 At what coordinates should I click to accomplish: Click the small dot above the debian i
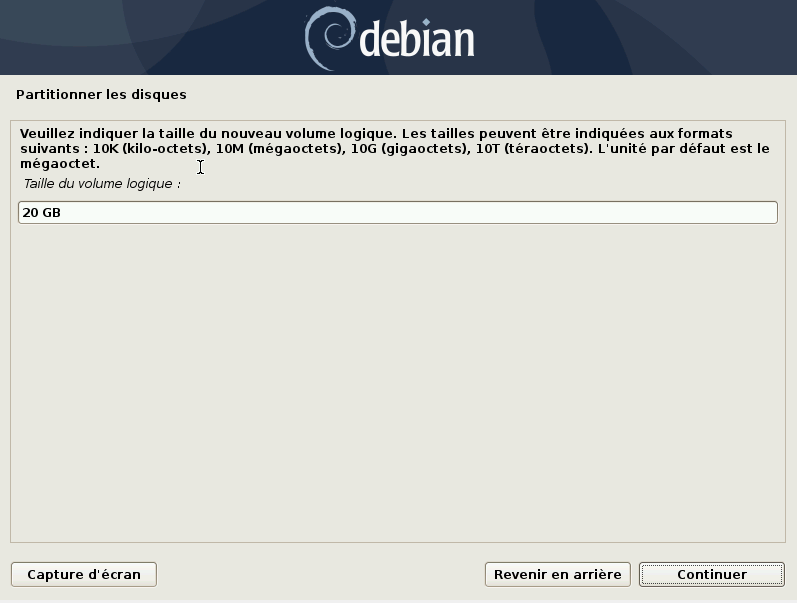426,22
